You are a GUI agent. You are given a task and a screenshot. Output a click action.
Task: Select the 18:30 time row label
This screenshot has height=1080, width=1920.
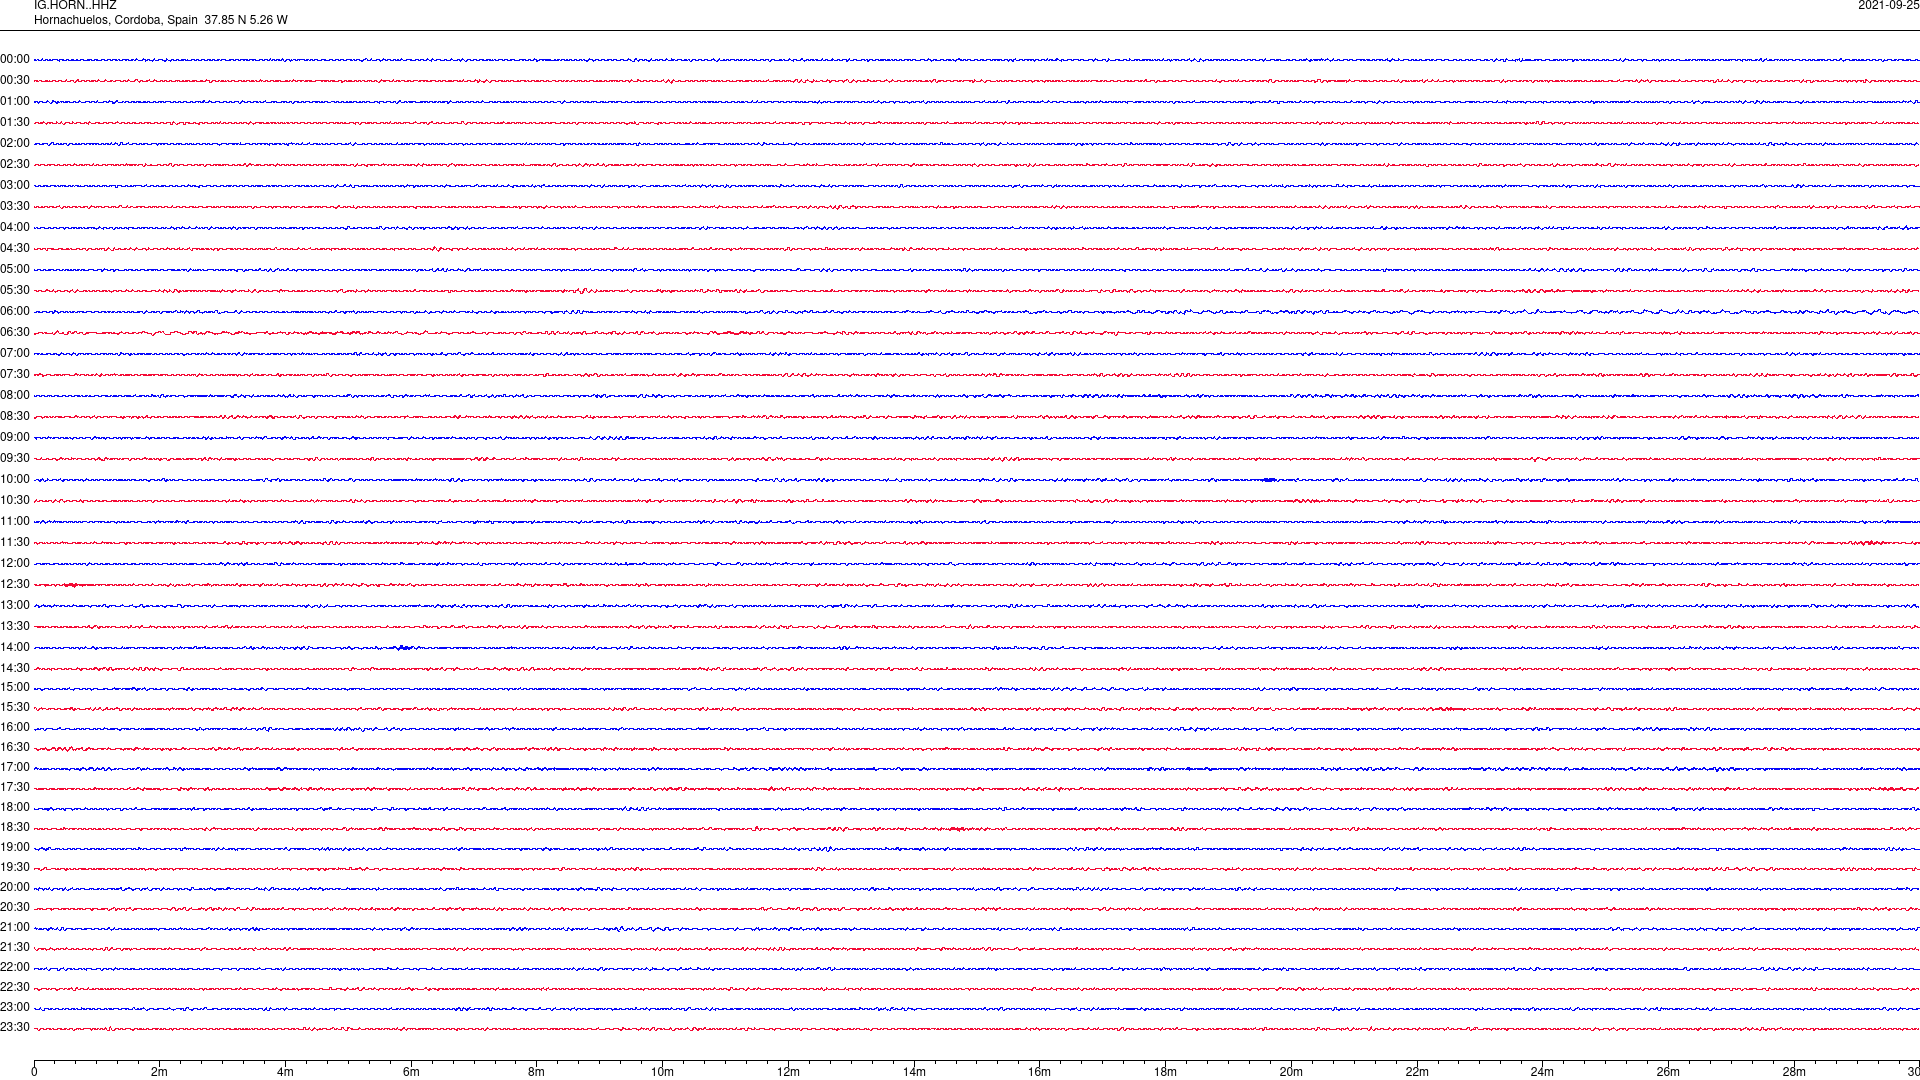click(15, 827)
